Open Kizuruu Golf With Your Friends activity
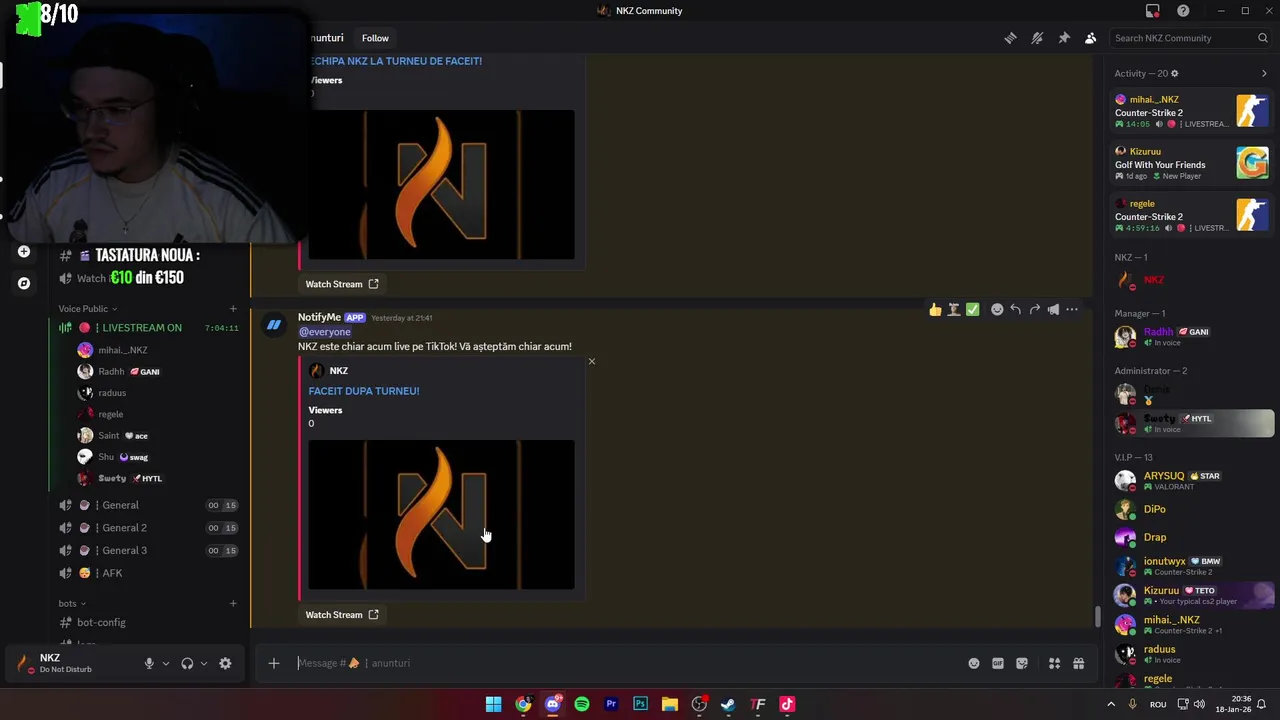The height and width of the screenshot is (720, 1280). [1192, 163]
